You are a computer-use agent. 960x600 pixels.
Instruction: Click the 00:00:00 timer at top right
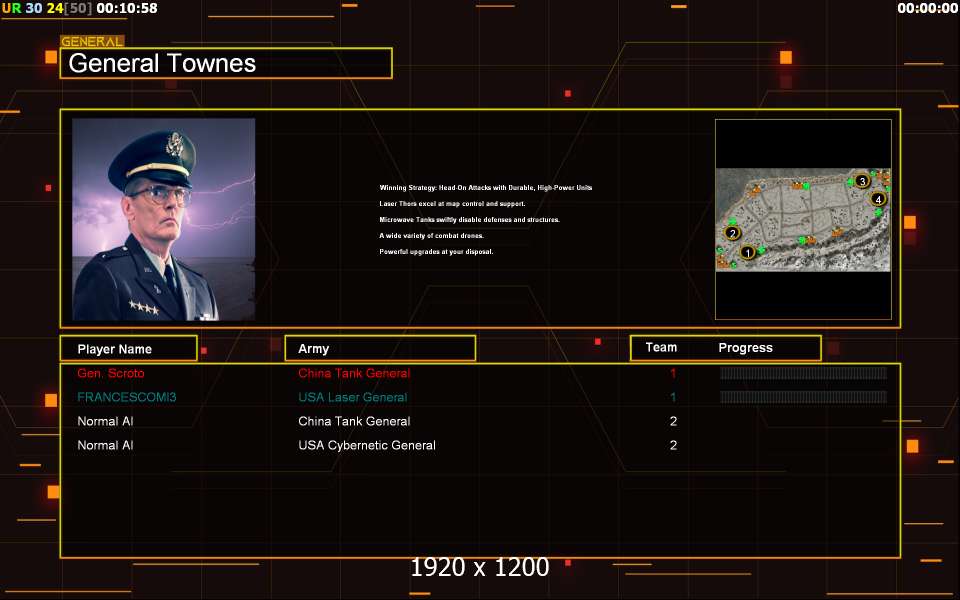point(928,9)
